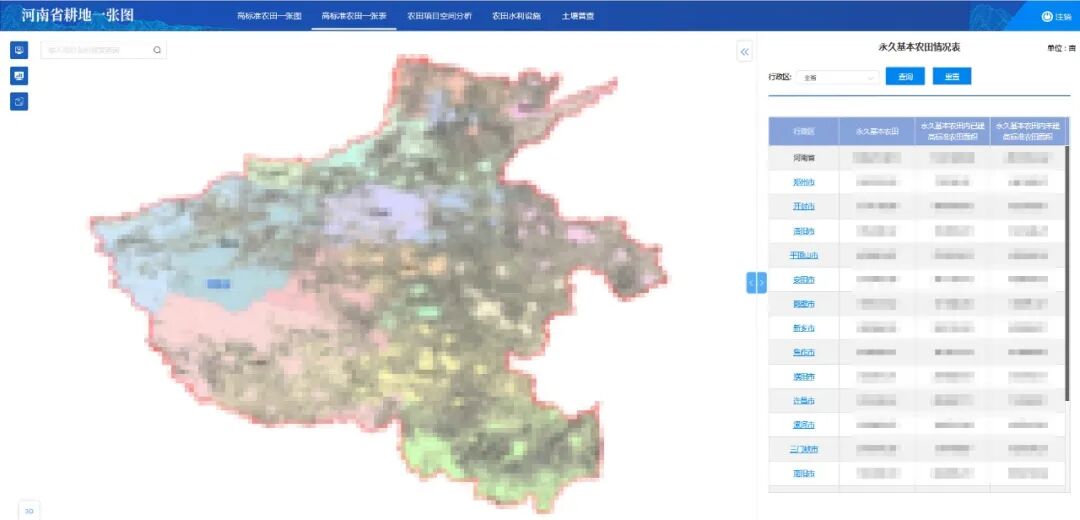Open the 开封市 link in table
This screenshot has height=520, width=1080.
click(804, 207)
